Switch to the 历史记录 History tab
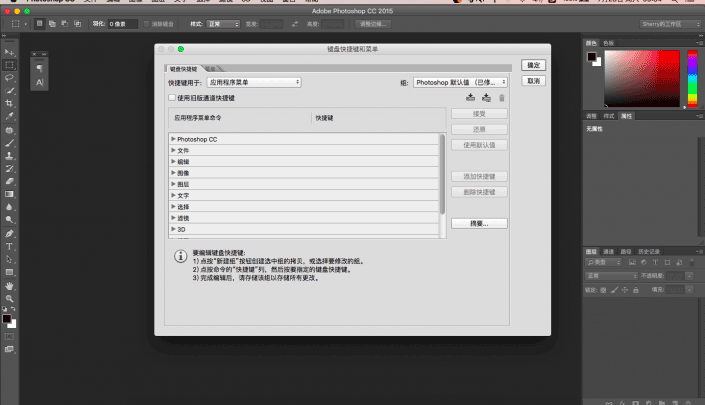 click(649, 252)
